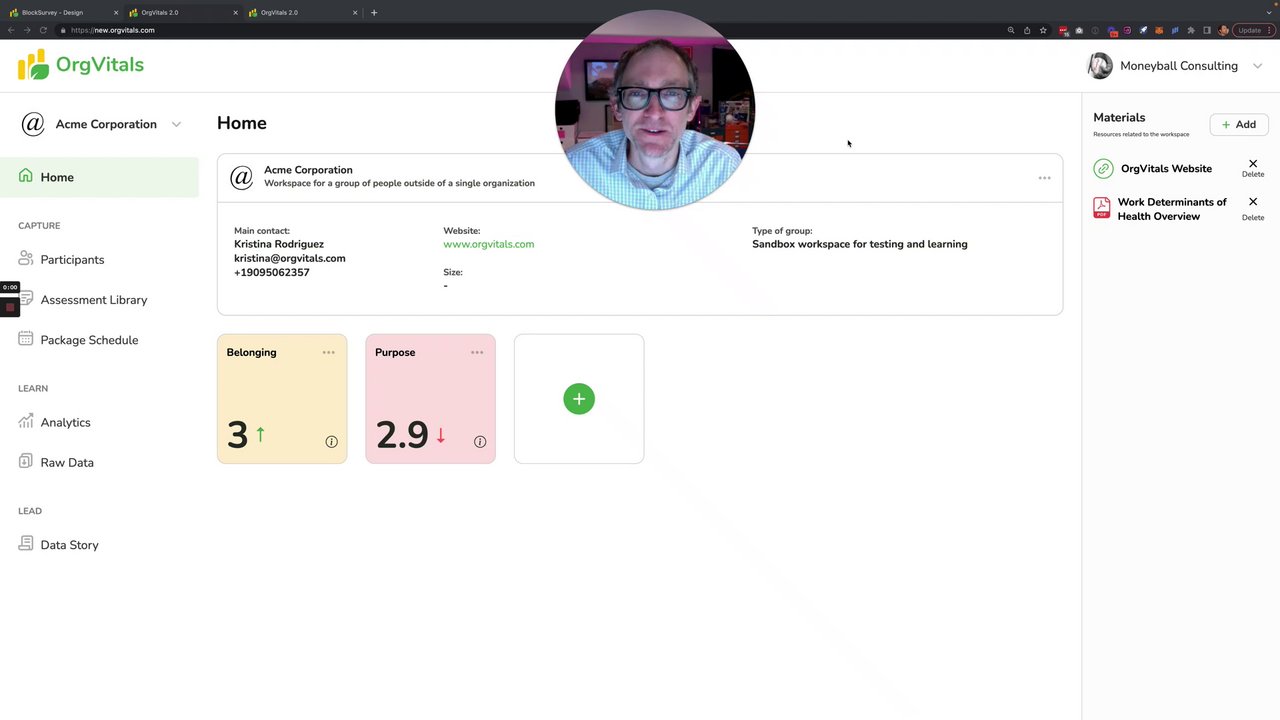1280x720 pixels.
Task: Click the rocket extension icon
Action: click(1143, 30)
